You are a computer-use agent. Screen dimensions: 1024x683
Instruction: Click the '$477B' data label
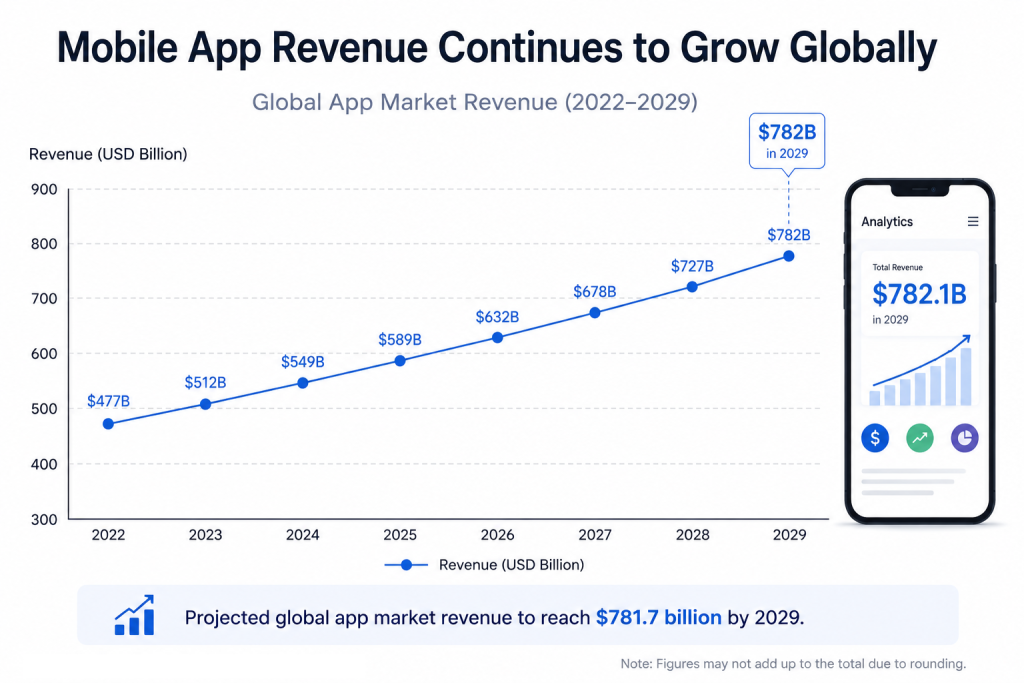[x=108, y=401]
